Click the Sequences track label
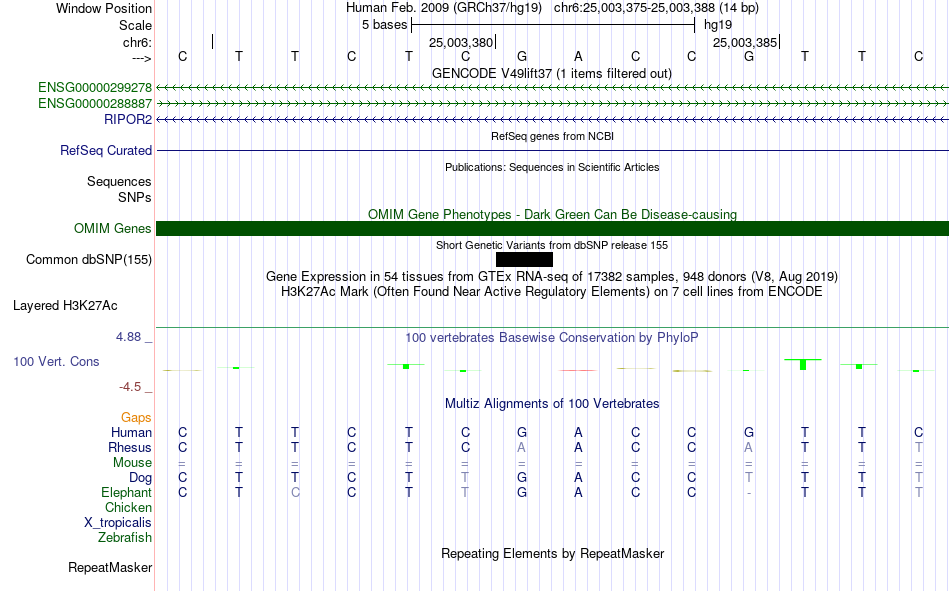 point(119,181)
